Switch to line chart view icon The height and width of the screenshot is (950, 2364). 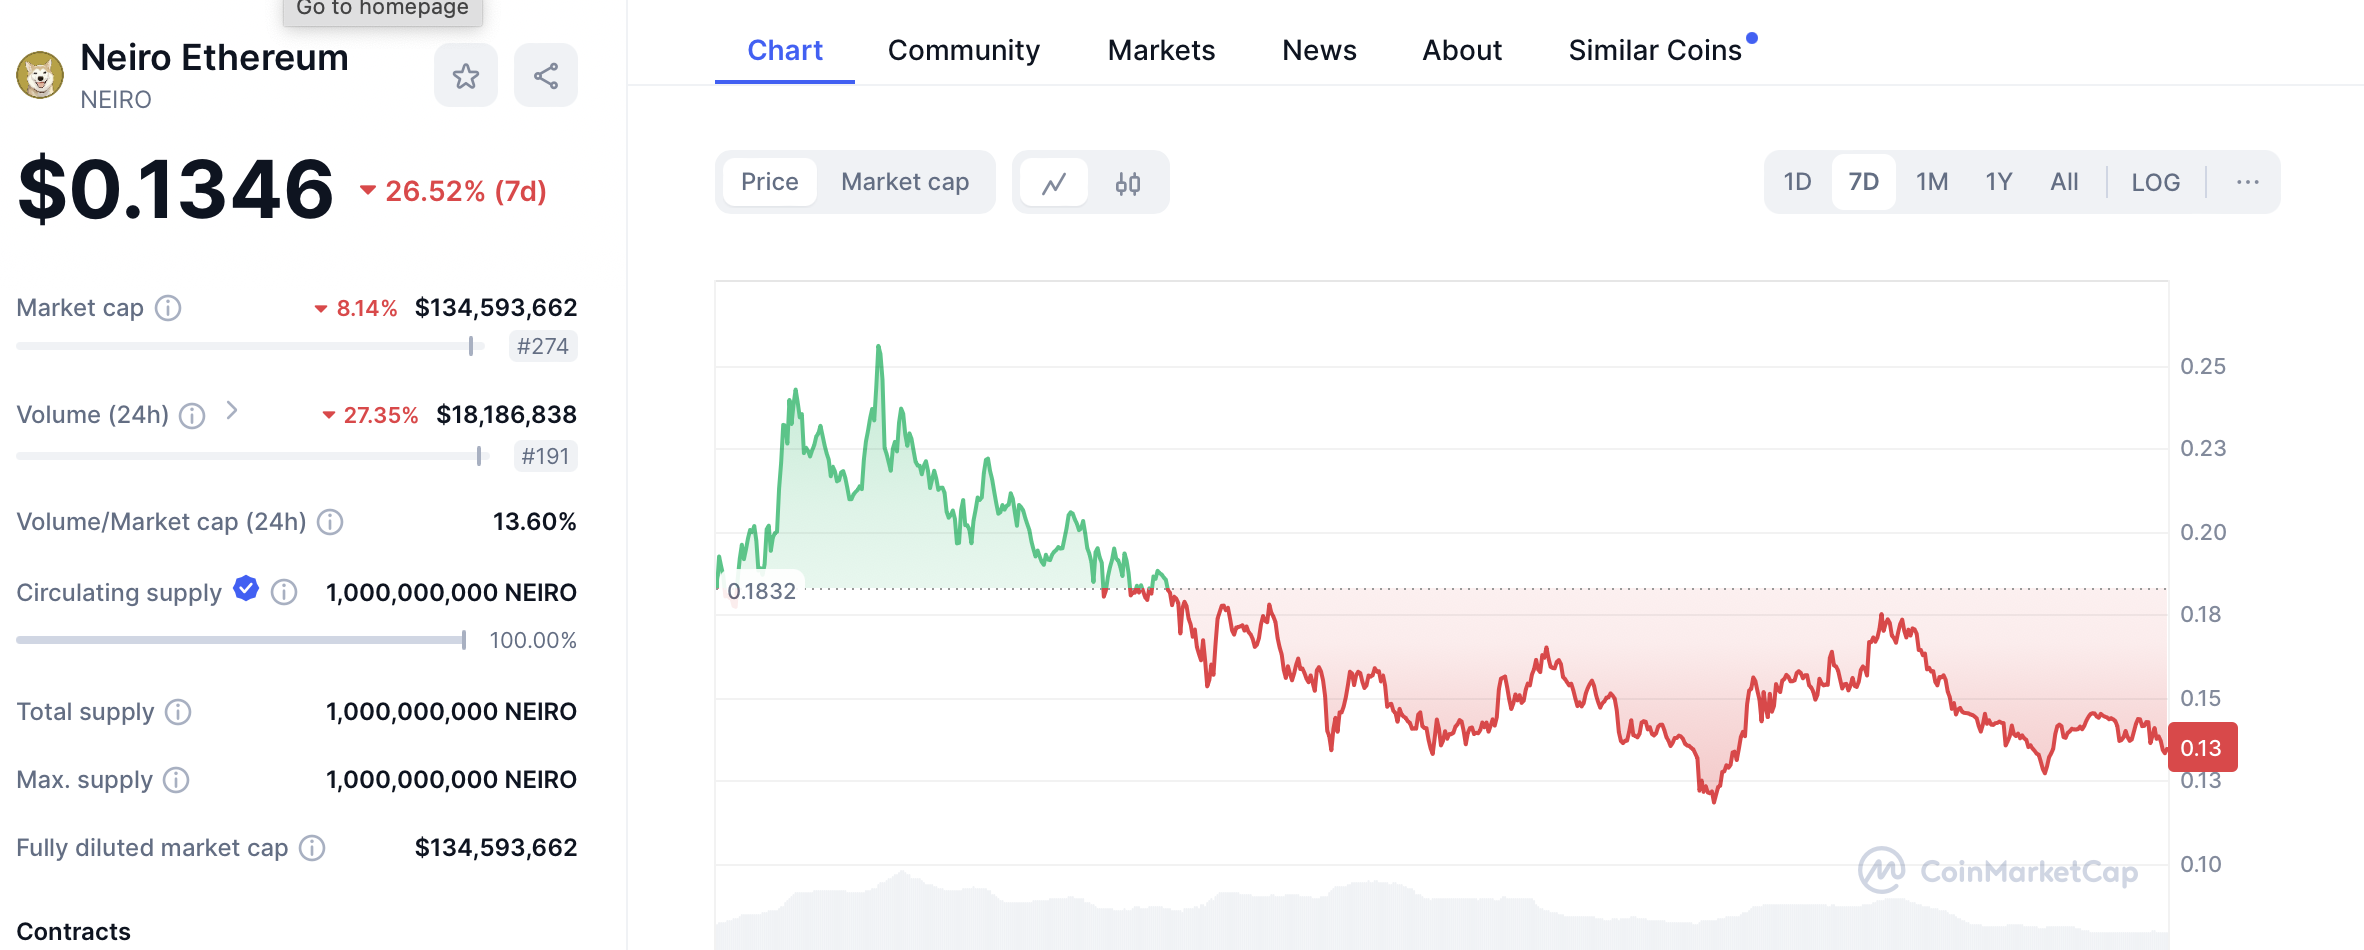1054,183
